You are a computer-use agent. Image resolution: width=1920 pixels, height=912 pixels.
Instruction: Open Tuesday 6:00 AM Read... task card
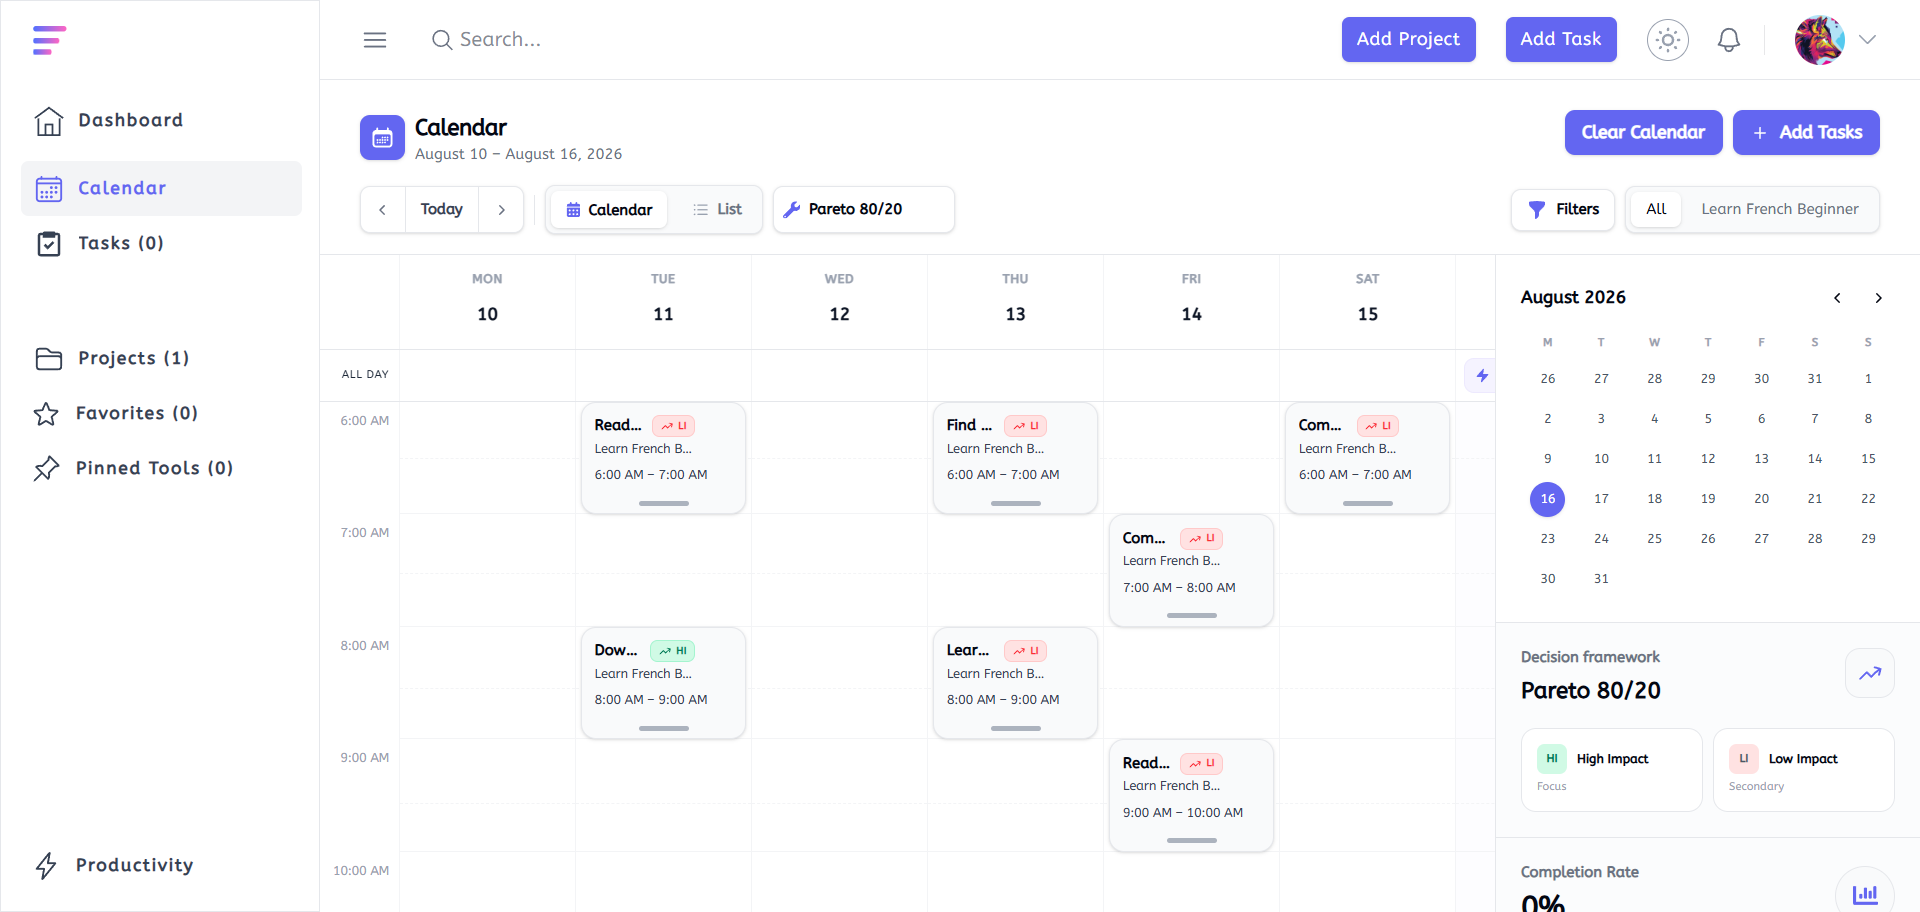[663, 458]
